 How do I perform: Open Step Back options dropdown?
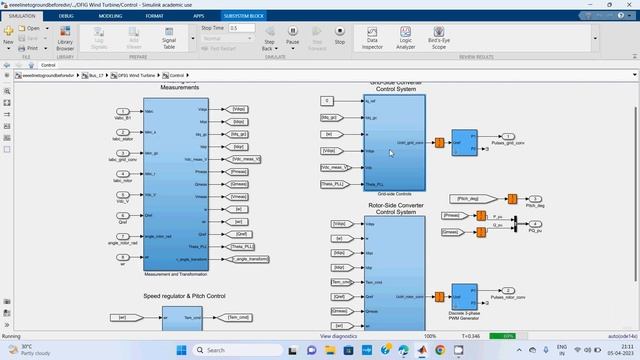point(276,49)
